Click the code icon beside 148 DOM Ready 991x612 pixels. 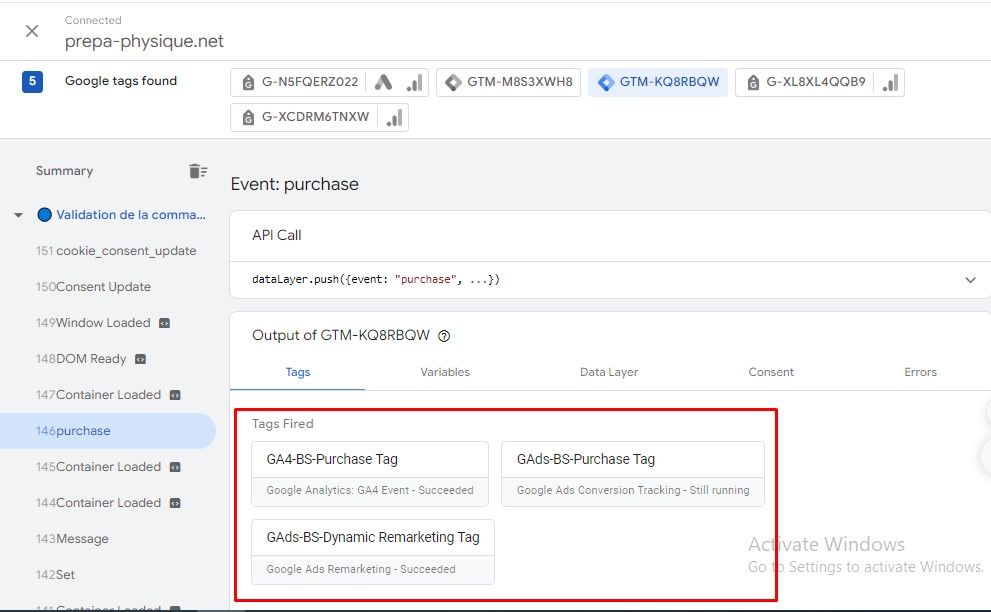[x=140, y=359]
